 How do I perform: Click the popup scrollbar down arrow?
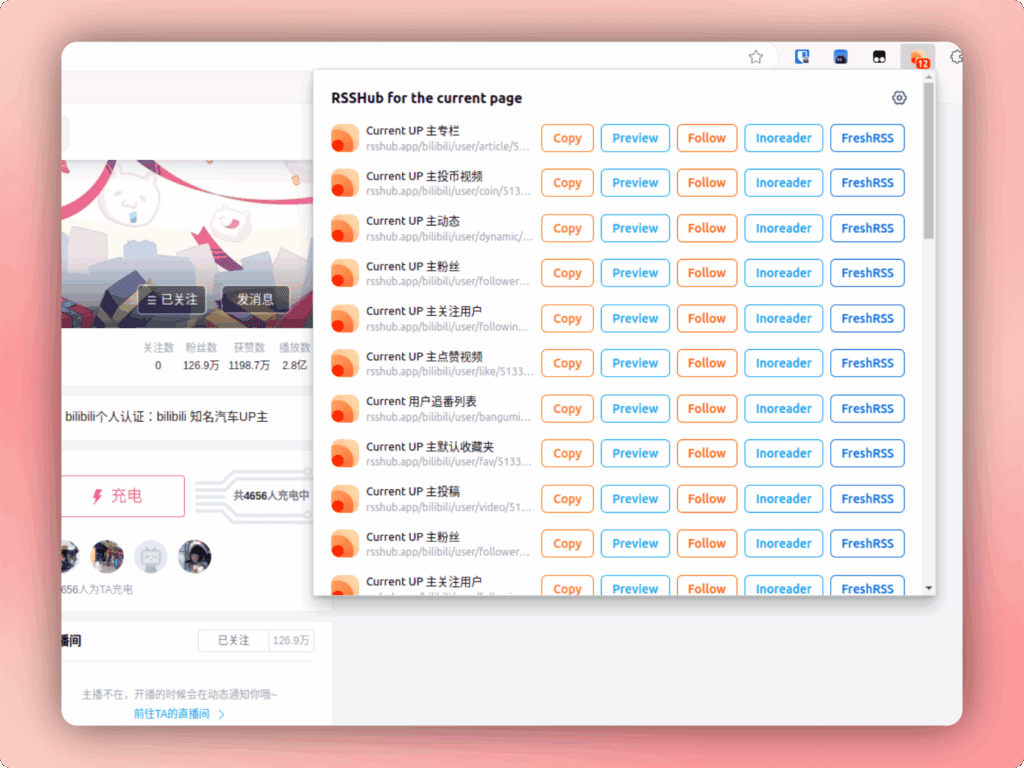(x=929, y=588)
